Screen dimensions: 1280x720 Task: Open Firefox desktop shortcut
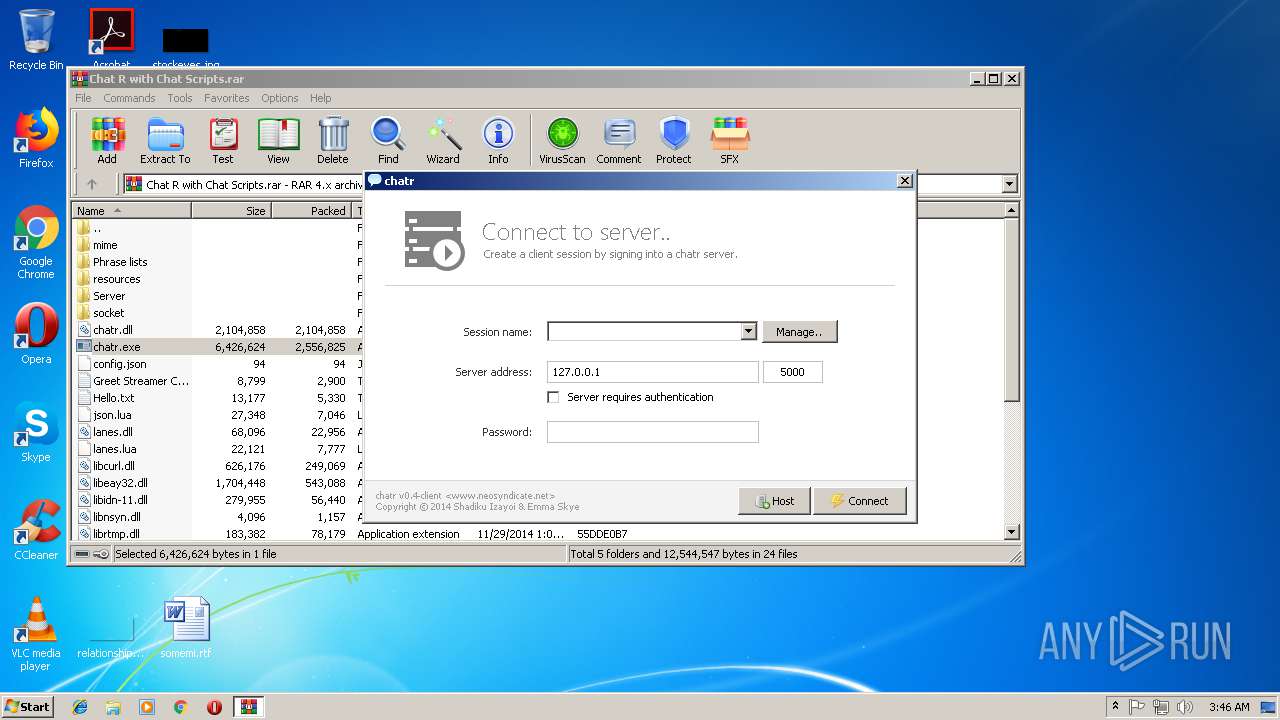(36, 138)
